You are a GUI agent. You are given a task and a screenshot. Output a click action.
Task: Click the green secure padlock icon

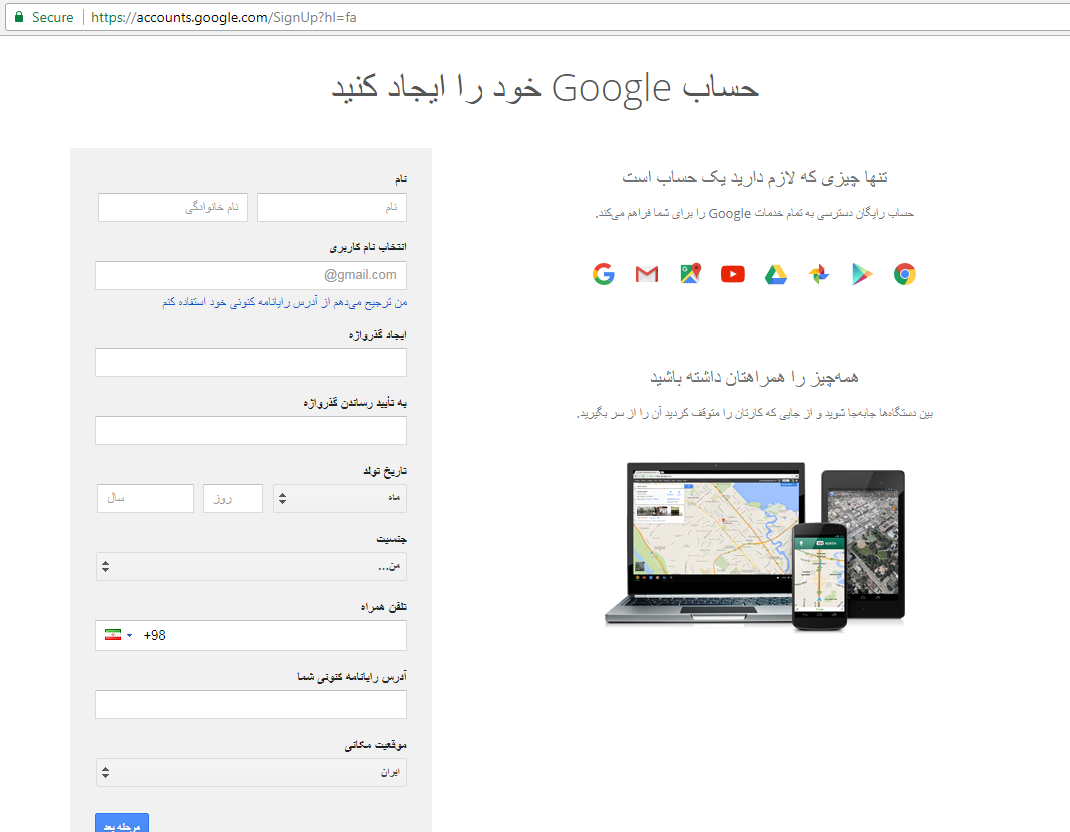tap(19, 17)
